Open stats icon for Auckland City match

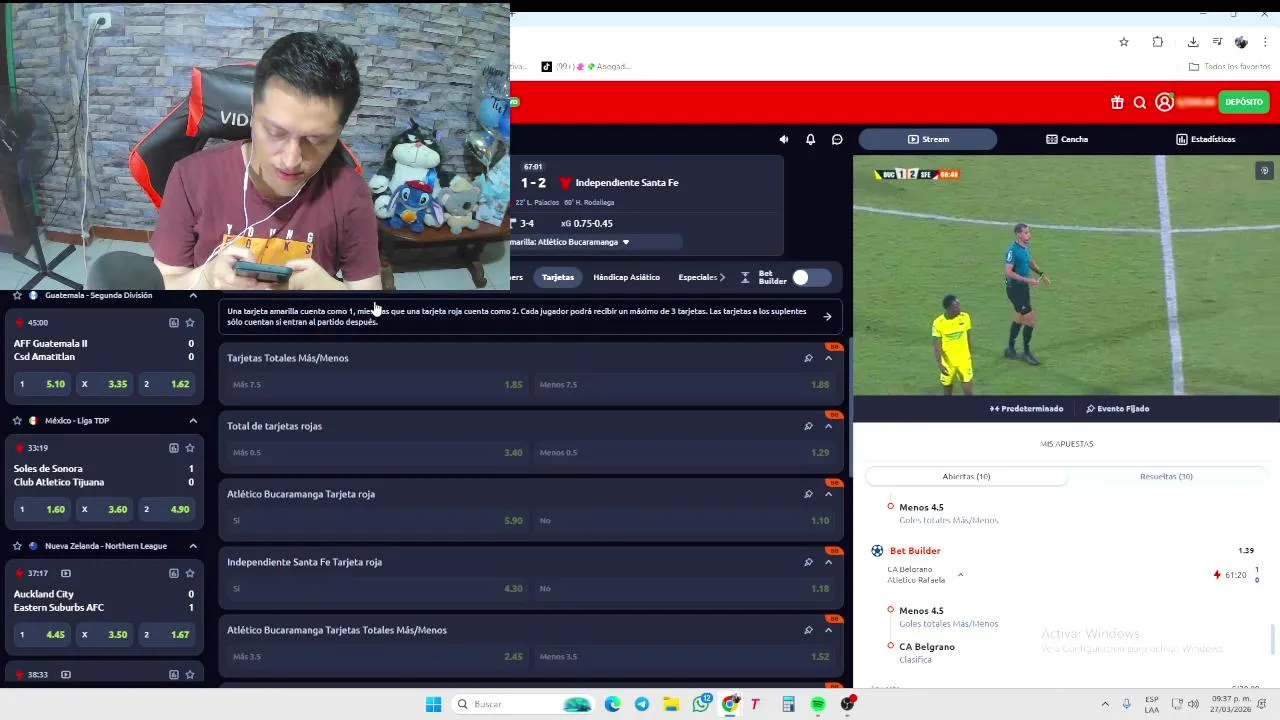pos(173,573)
